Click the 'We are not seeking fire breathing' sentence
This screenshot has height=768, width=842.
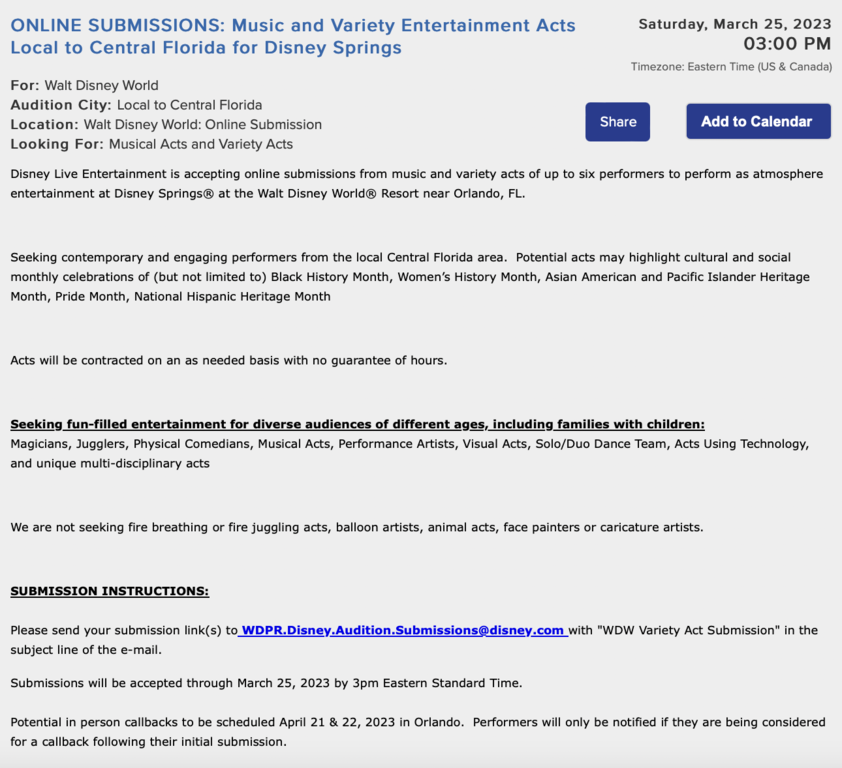click(x=356, y=527)
